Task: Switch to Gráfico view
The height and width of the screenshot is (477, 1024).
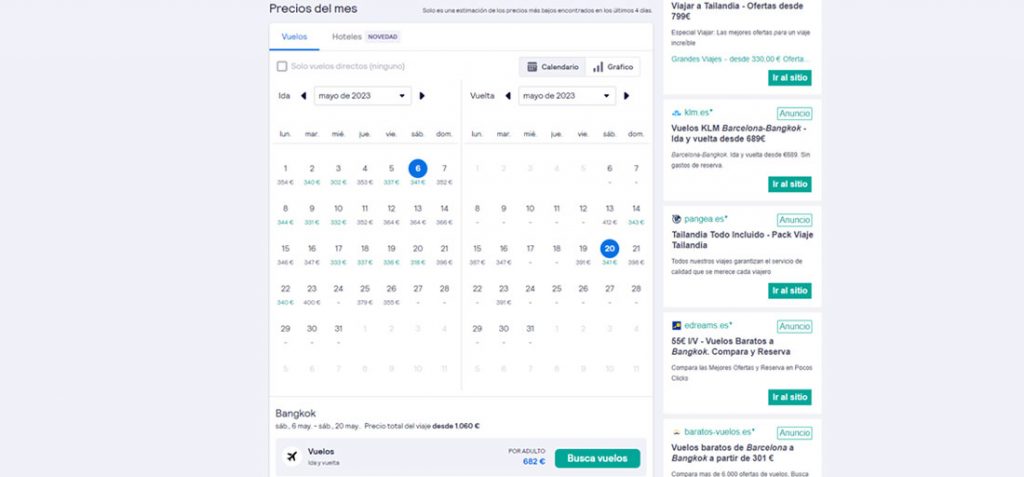Action: pos(613,67)
